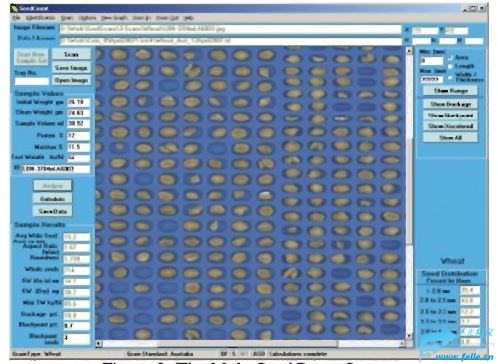Click the Show Dockage button
The width and height of the screenshot is (498, 364).
point(450,104)
